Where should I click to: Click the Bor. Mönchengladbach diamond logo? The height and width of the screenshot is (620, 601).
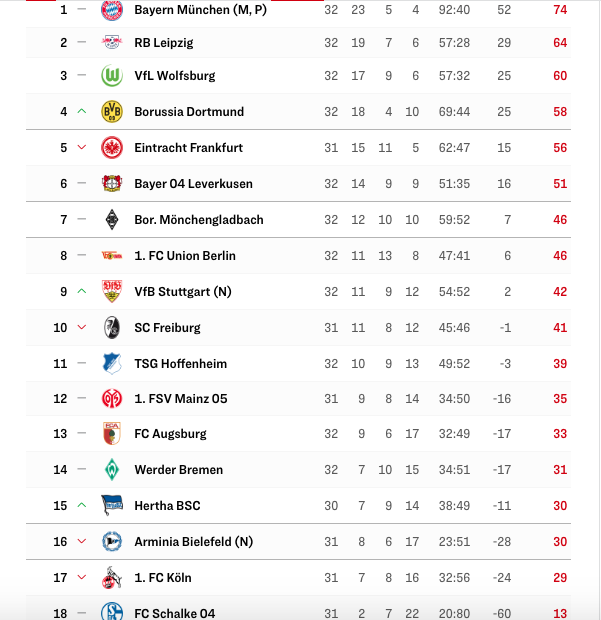[112, 219]
